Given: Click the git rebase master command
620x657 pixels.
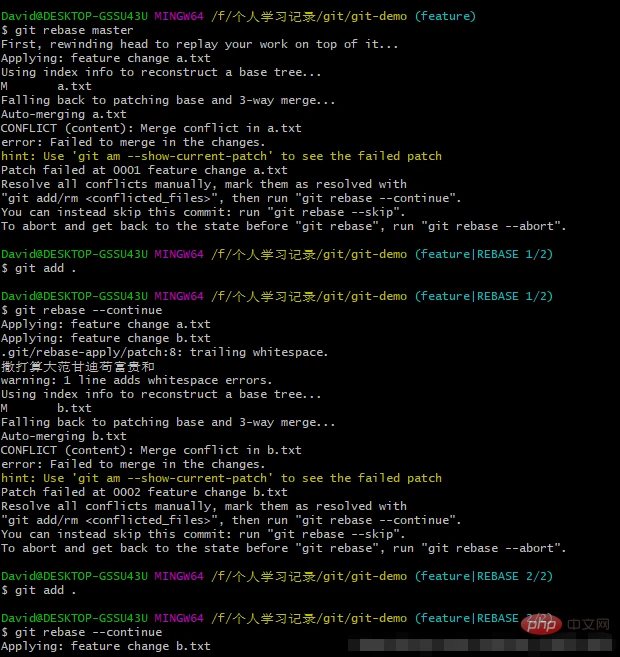Looking at the screenshot, I should point(60,30).
